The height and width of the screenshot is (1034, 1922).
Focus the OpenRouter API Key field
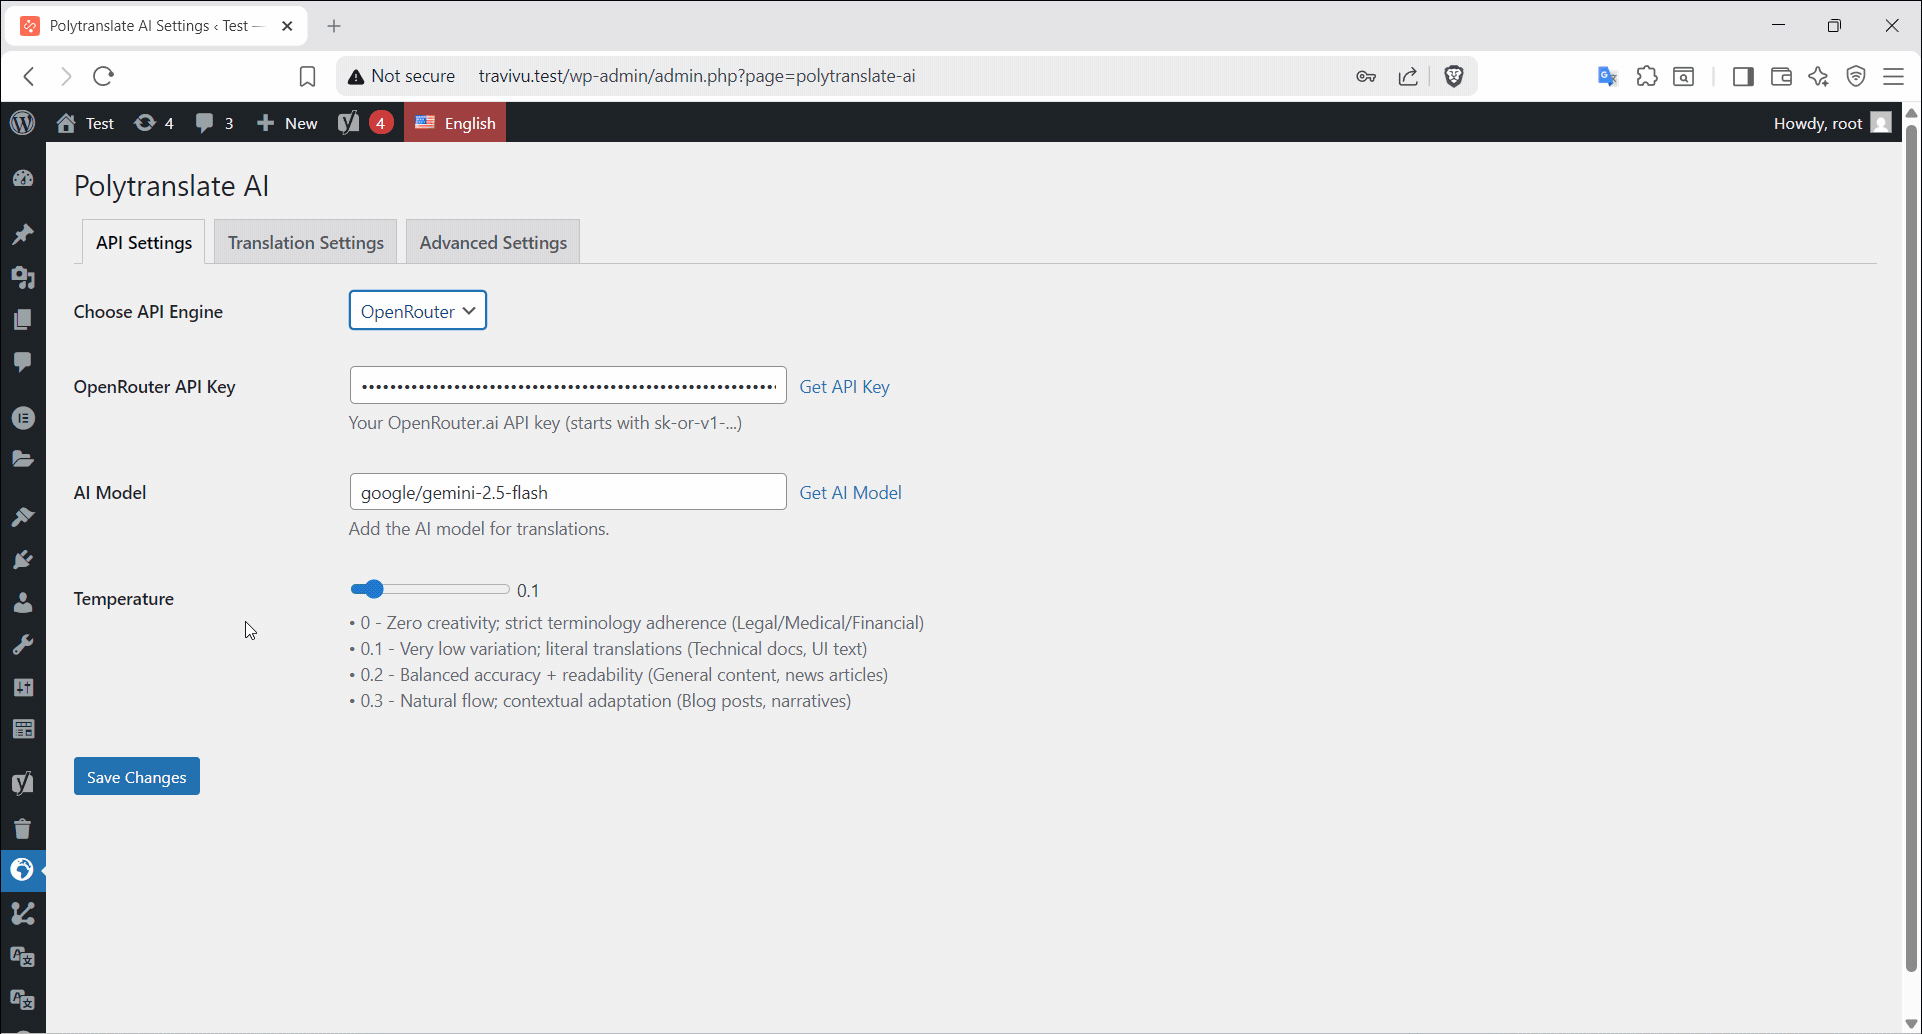pyautogui.click(x=568, y=386)
